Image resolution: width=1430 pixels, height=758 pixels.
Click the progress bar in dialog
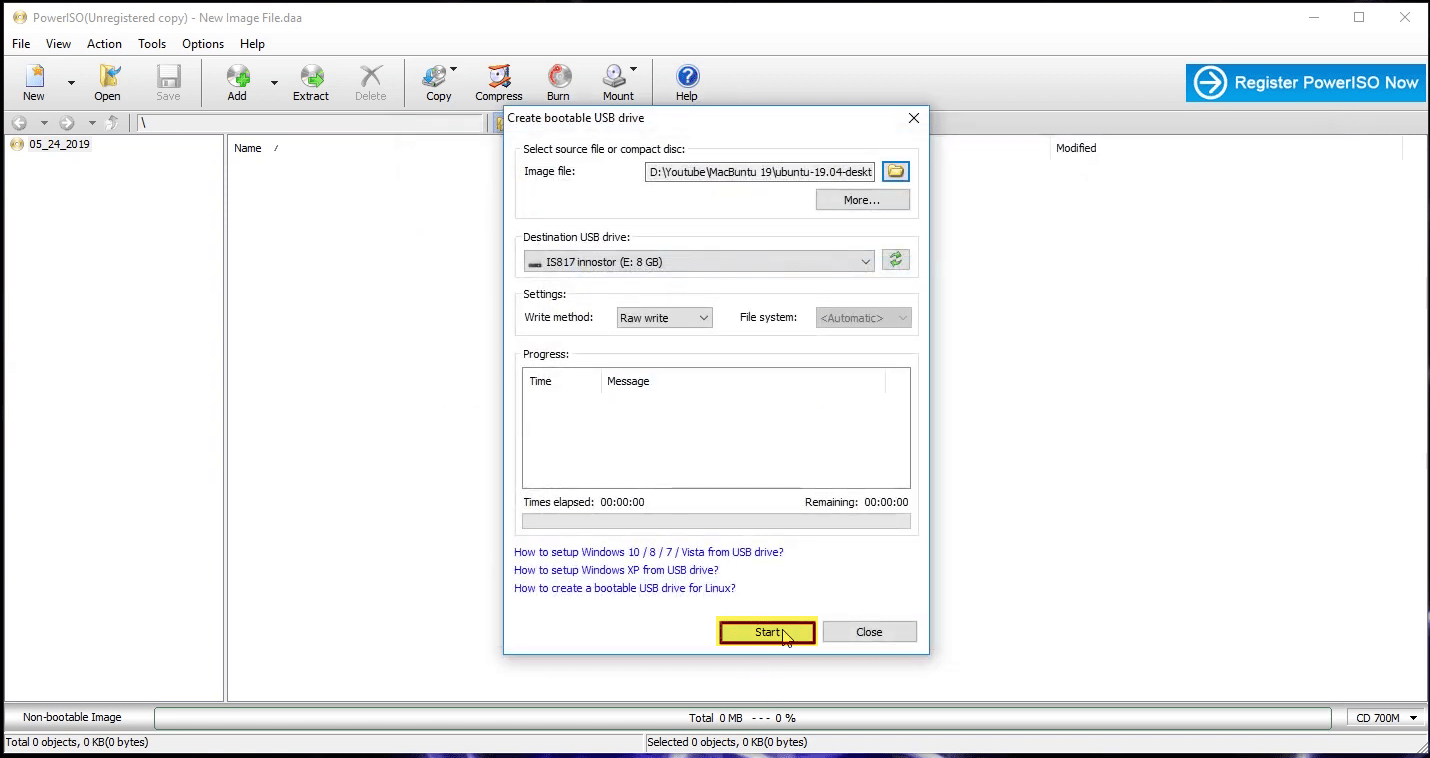point(716,521)
